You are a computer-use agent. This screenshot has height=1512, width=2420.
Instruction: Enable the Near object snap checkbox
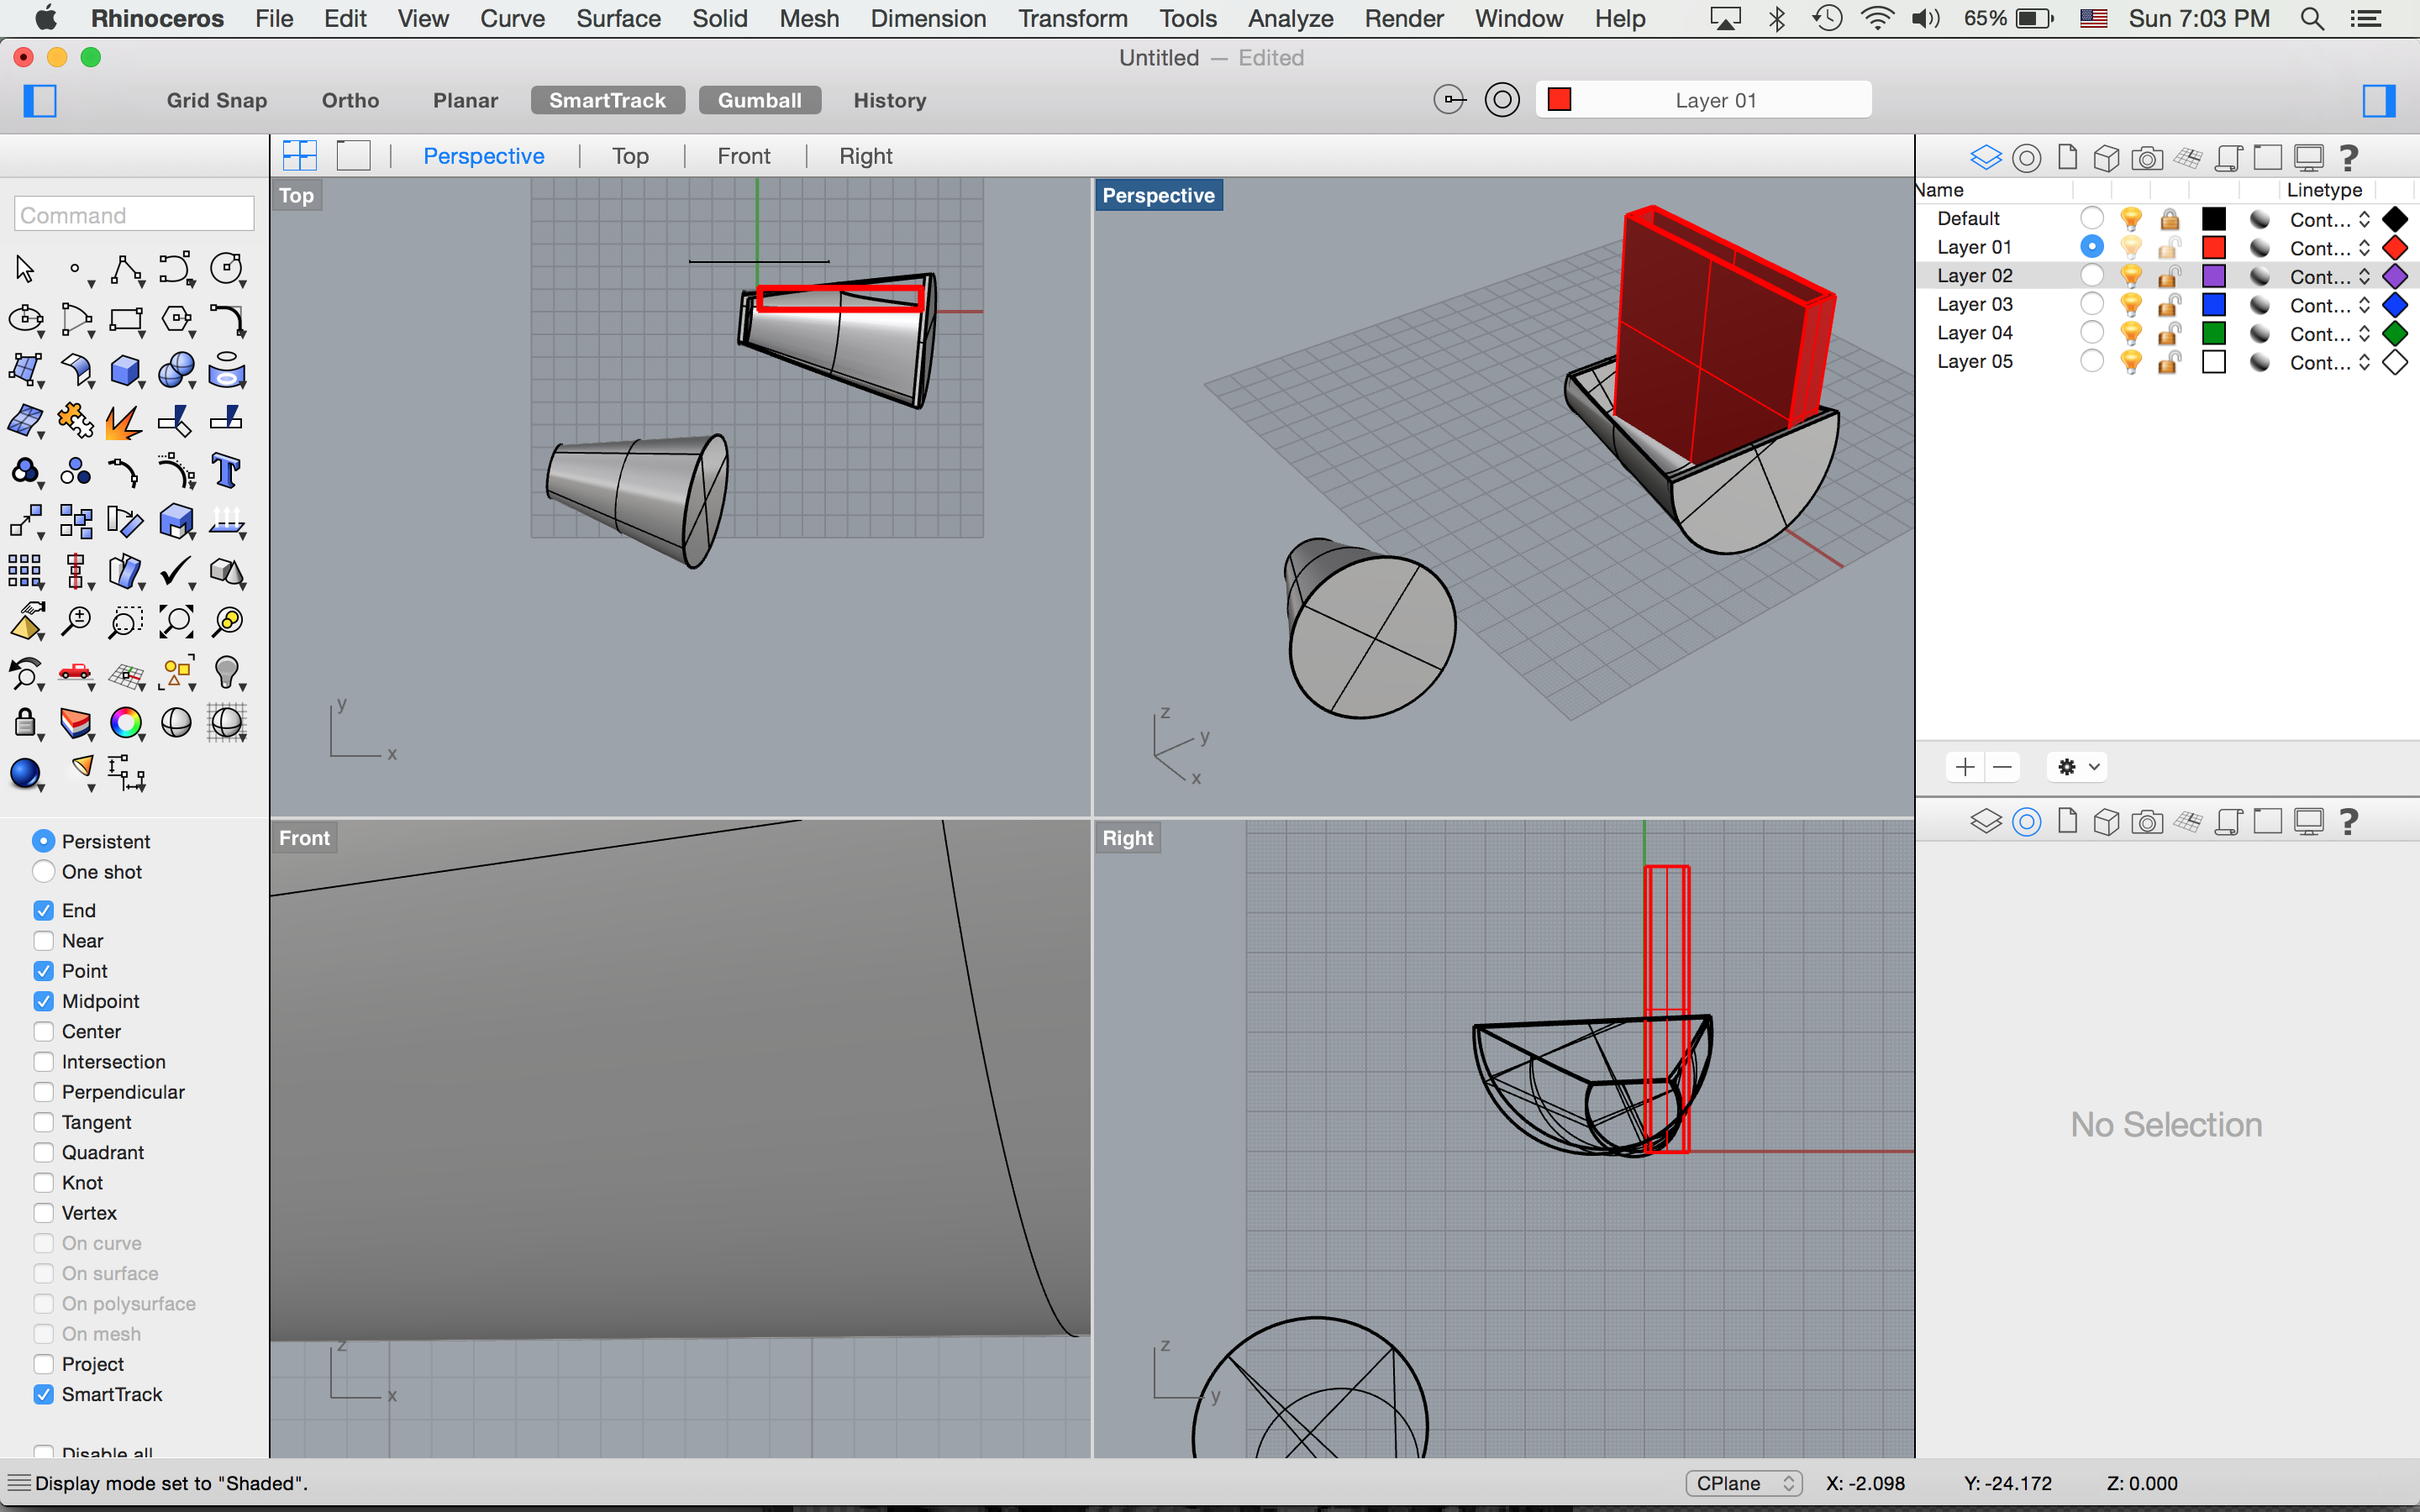pyautogui.click(x=43, y=941)
